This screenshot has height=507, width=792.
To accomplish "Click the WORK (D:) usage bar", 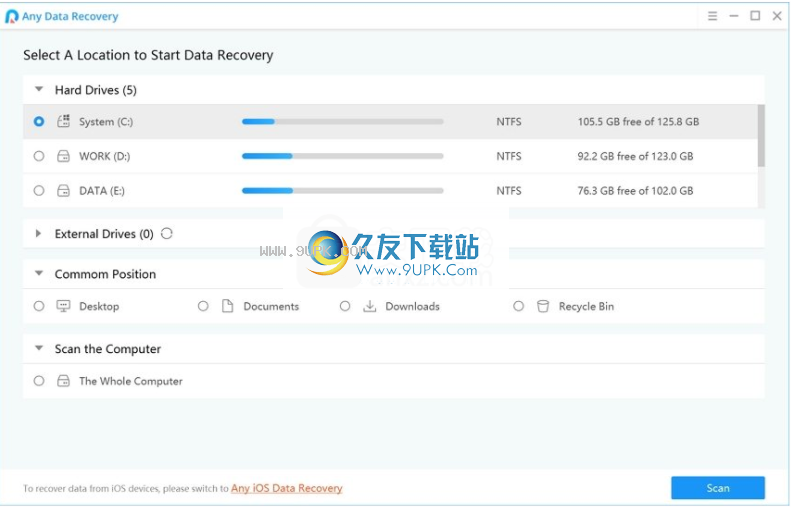I will (x=342, y=156).
